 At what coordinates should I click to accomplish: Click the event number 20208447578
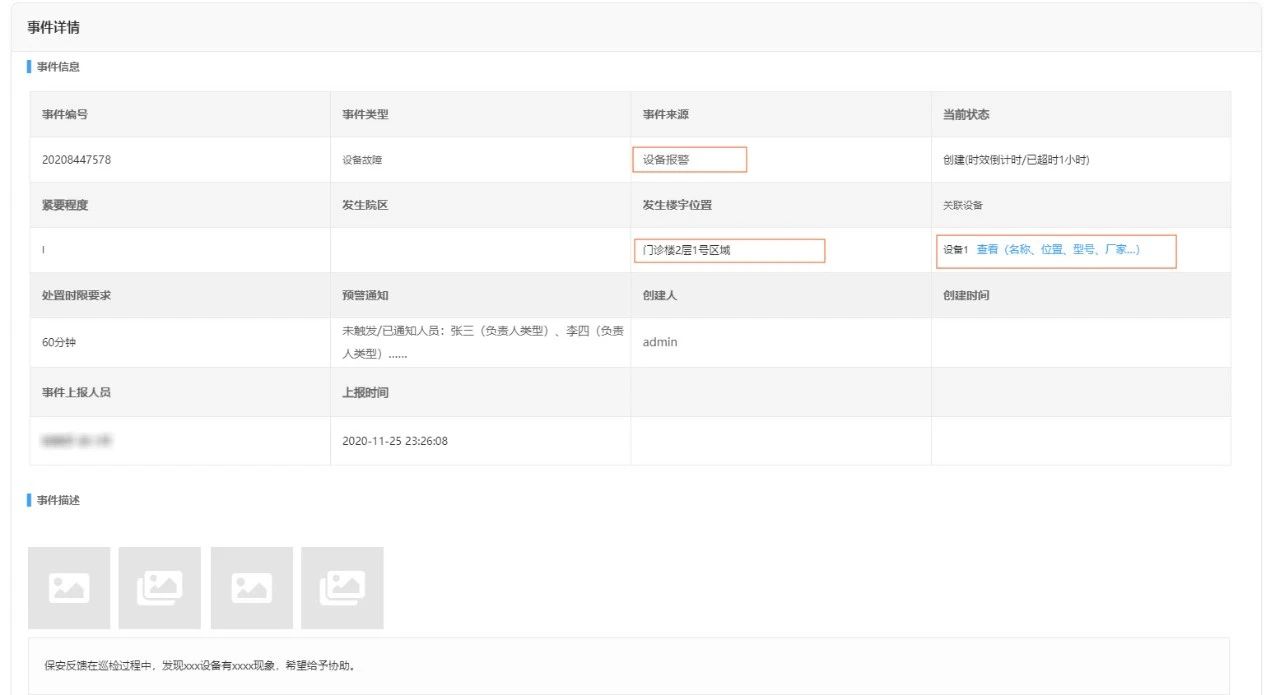click(77, 160)
